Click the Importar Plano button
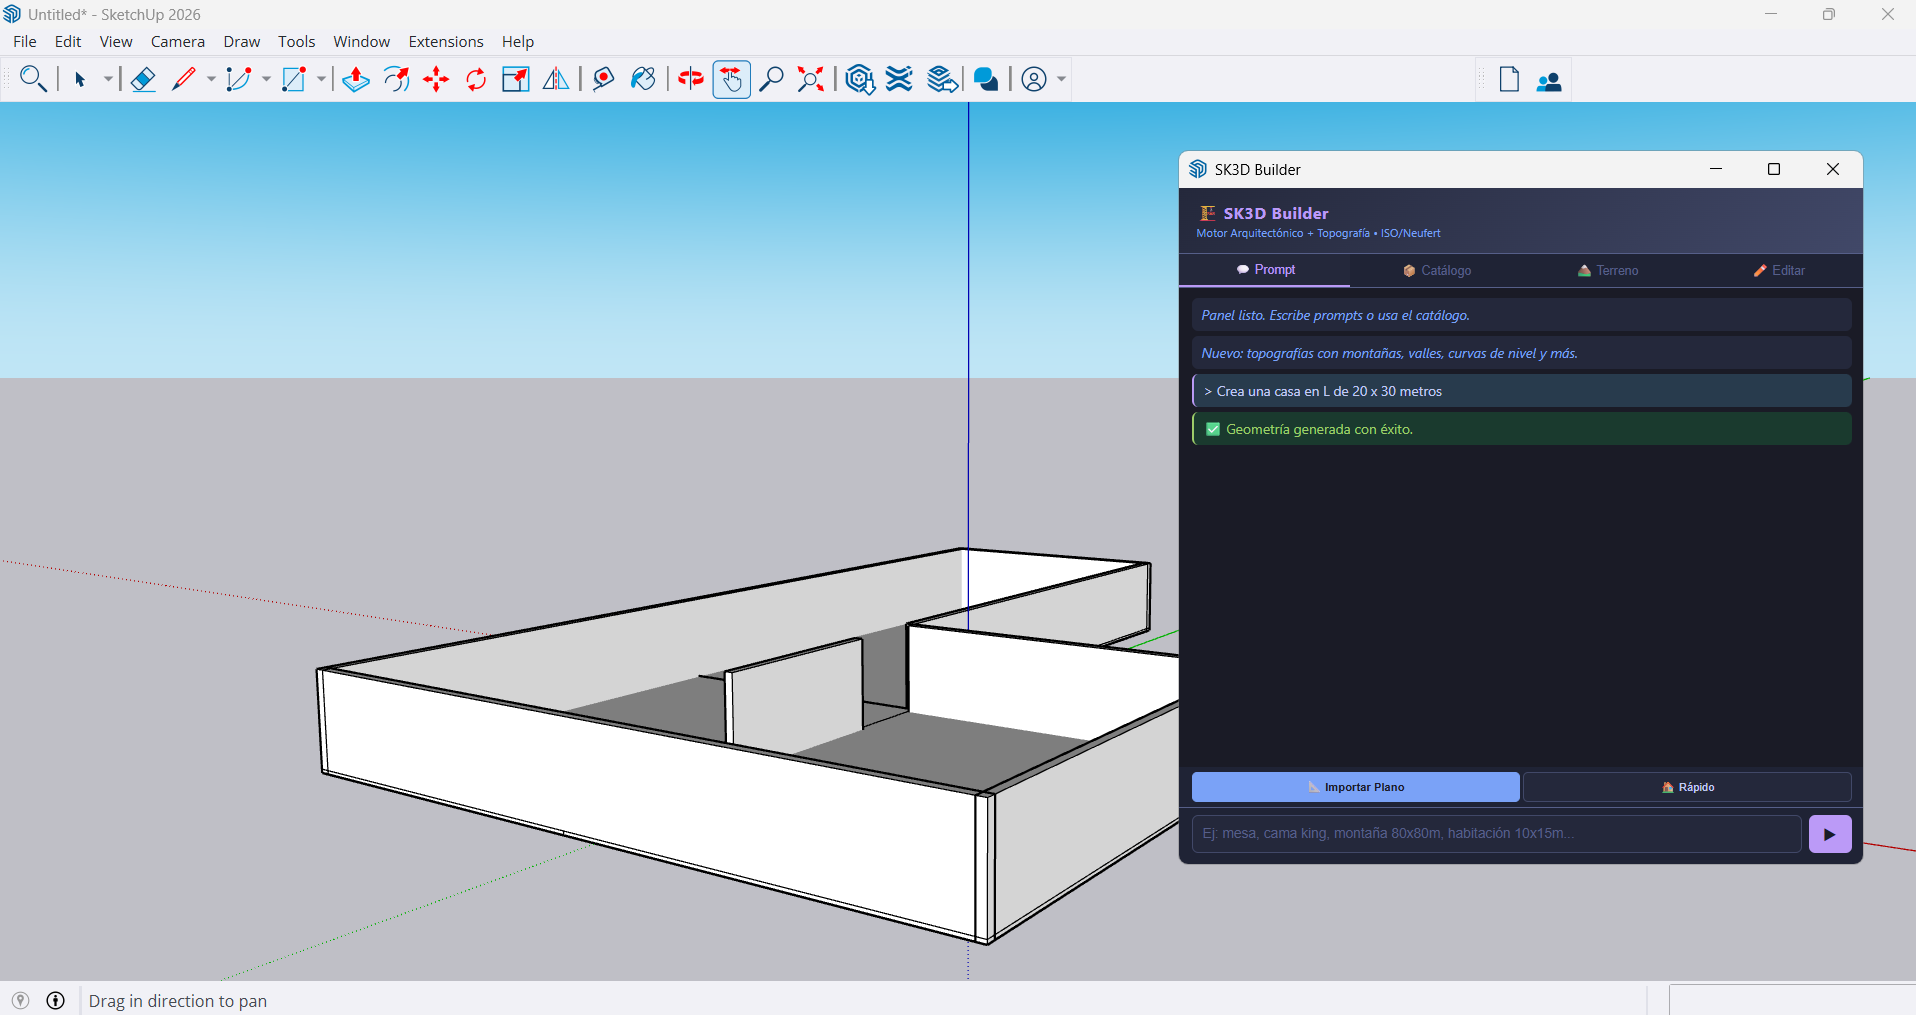This screenshot has height=1015, width=1916. 1355,787
